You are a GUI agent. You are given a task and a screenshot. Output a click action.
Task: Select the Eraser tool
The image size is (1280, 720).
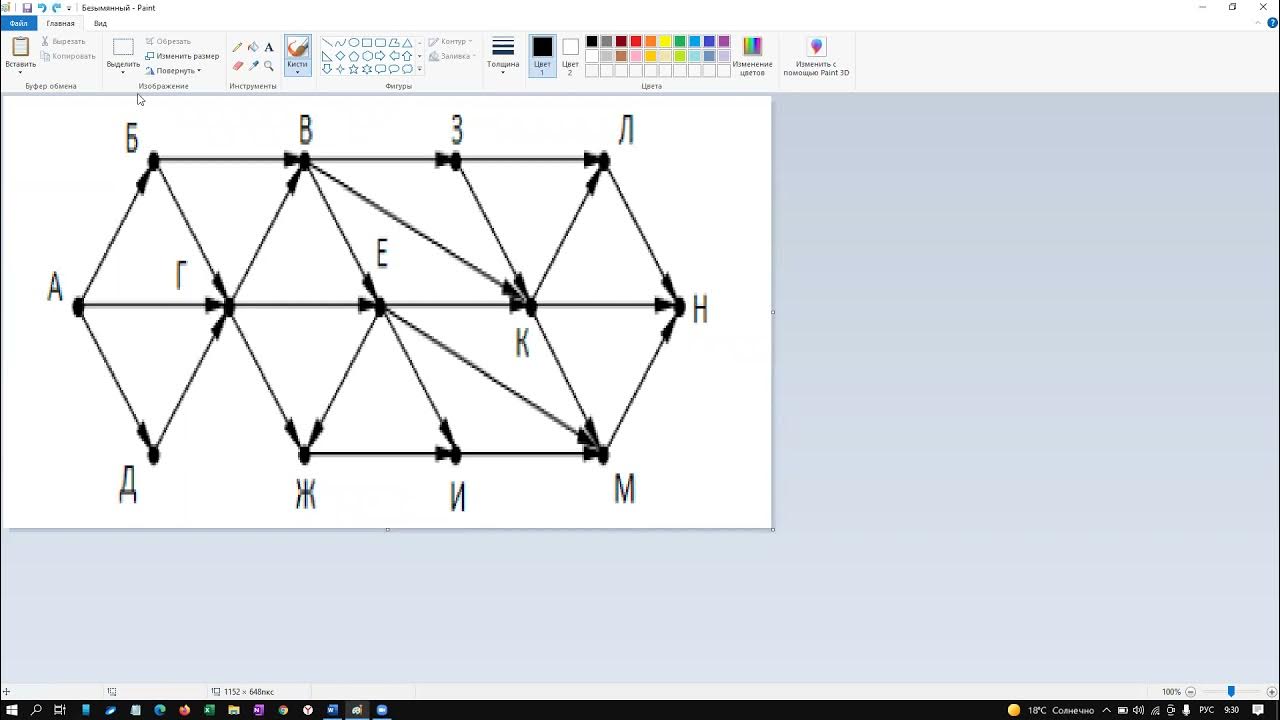click(x=237, y=66)
